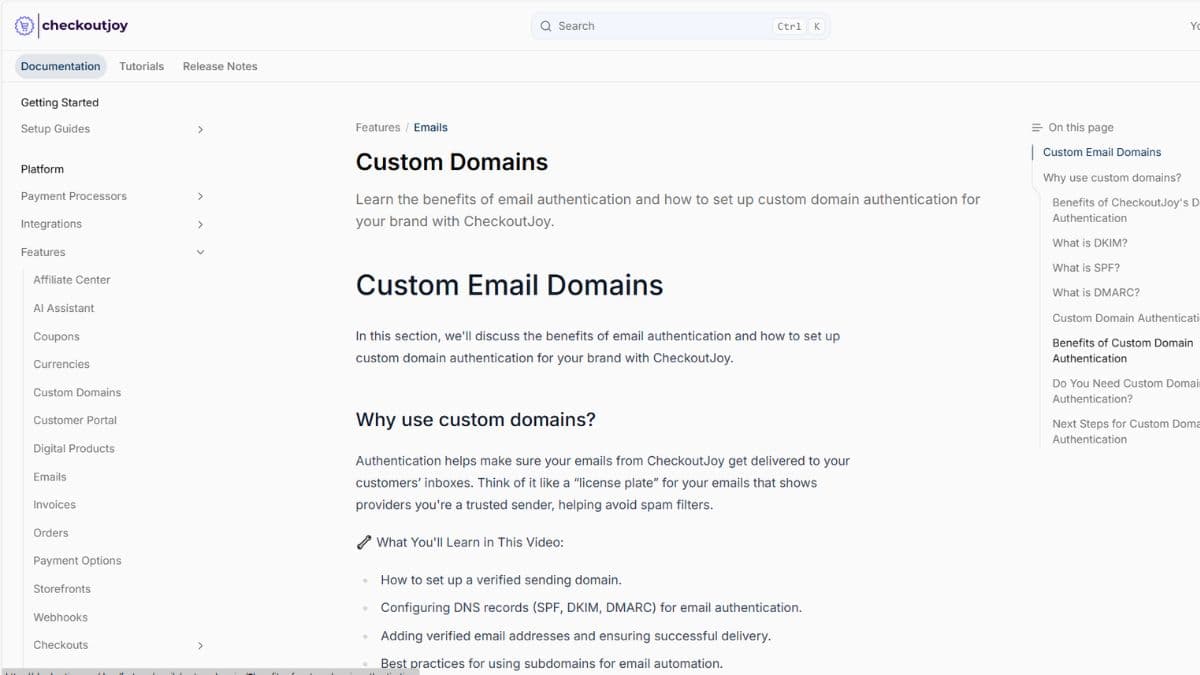The height and width of the screenshot is (675, 1200).
Task: Open Setup Guides in sidebar
Action: 55,129
